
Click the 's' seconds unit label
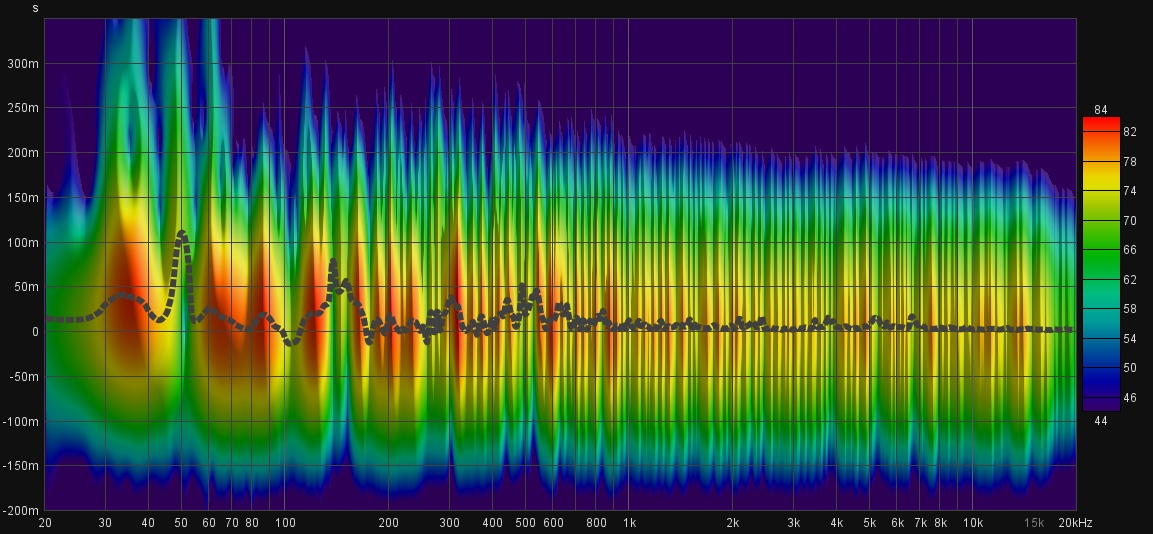(x=36, y=9)
